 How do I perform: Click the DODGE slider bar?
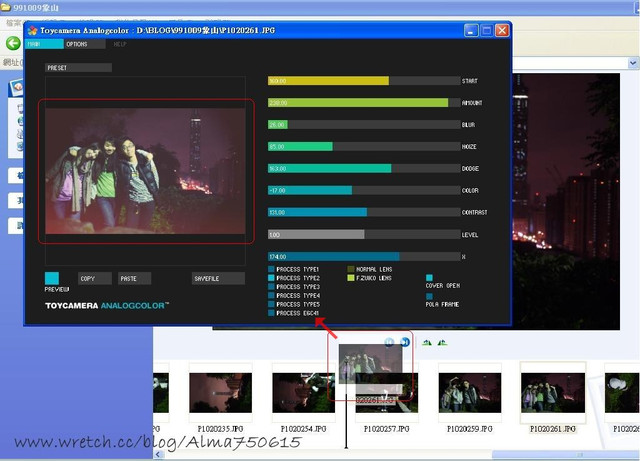[x=364, y=168]
